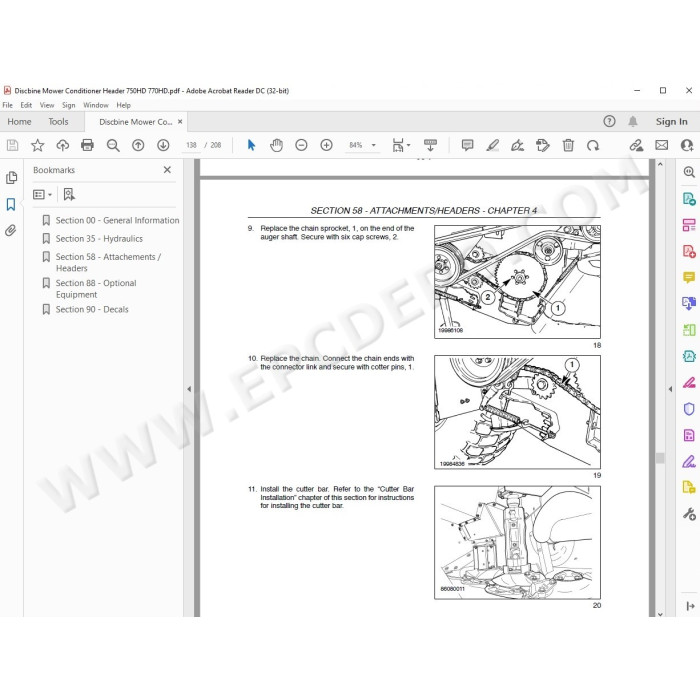
Task: Click figure 18 chain sprocket illustration
Action: pyautogui.click(x=517, y=282)
